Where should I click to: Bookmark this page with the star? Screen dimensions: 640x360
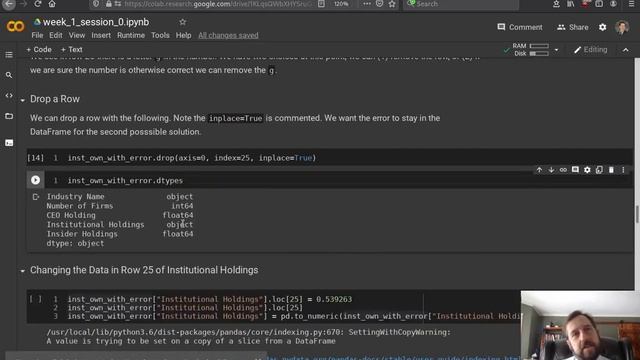click(392, 4)
